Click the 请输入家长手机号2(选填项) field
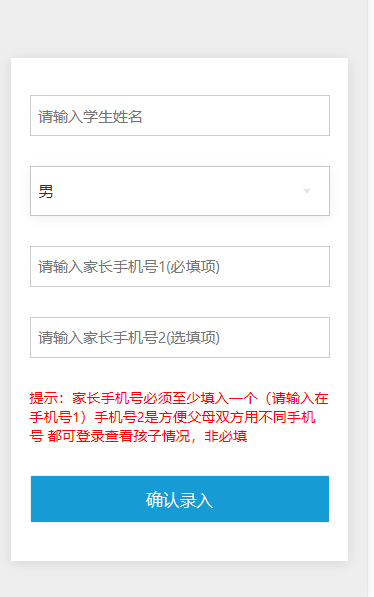 [x=180, y=337]
